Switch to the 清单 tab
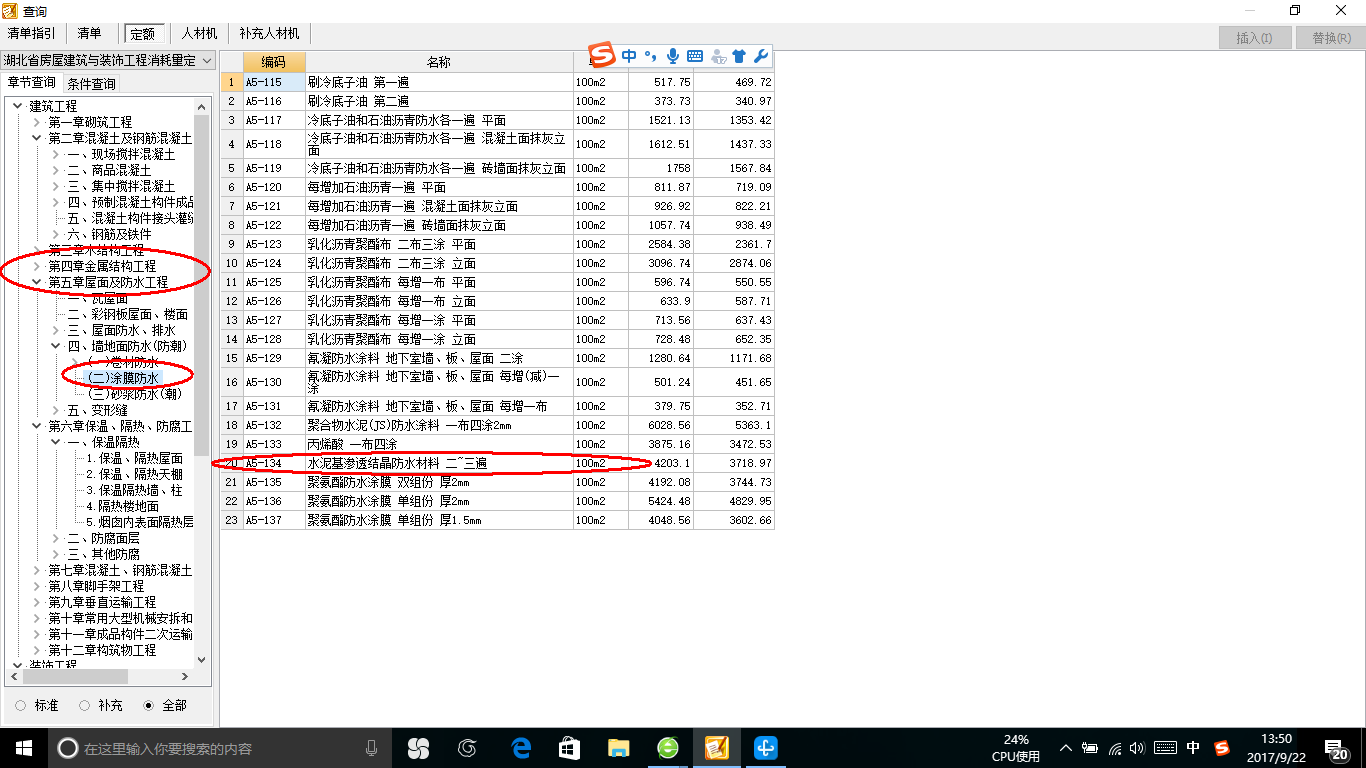The image size is (1366, 768). point(90,33)
